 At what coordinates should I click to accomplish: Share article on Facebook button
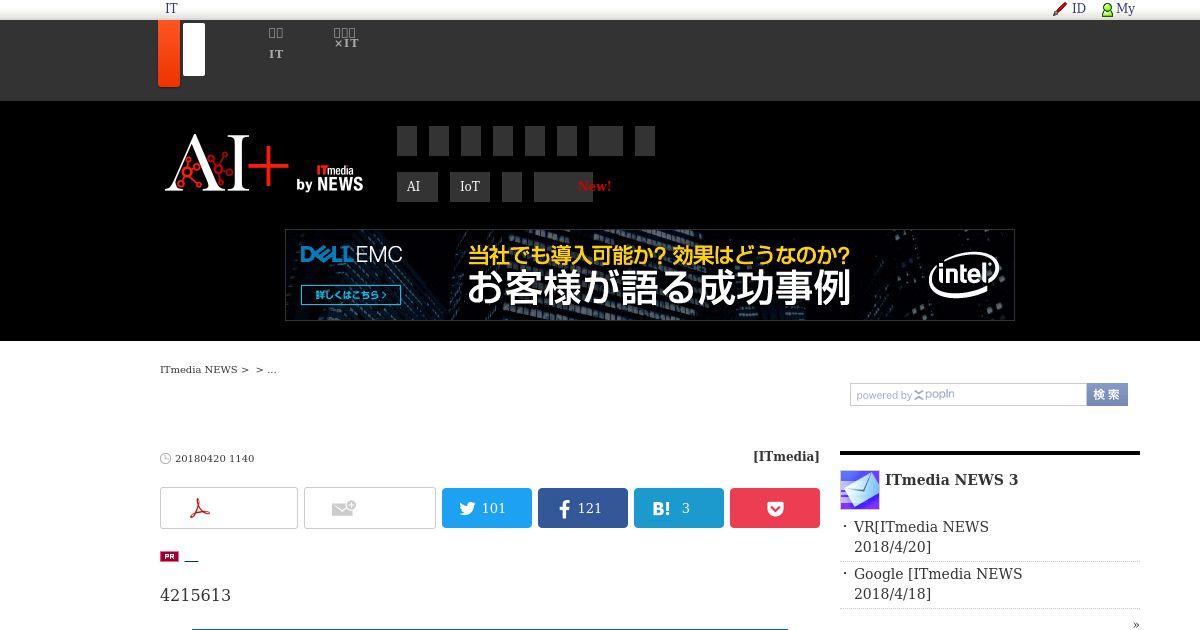(x=583, y=508)
